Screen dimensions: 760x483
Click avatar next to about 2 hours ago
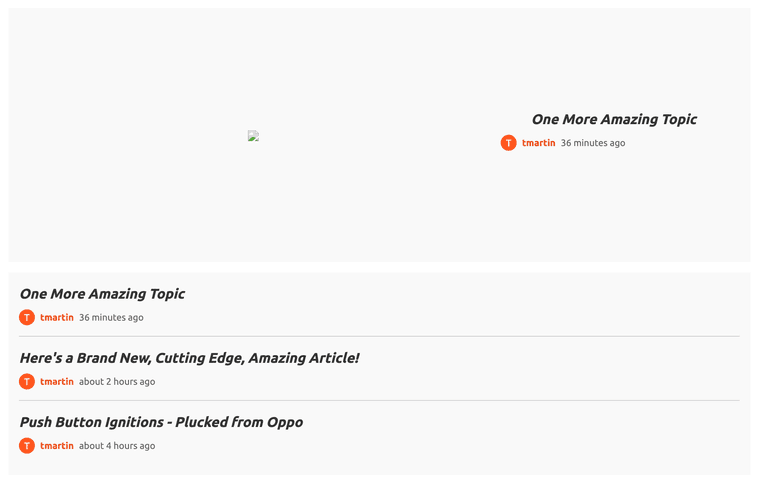pos(27,382)
